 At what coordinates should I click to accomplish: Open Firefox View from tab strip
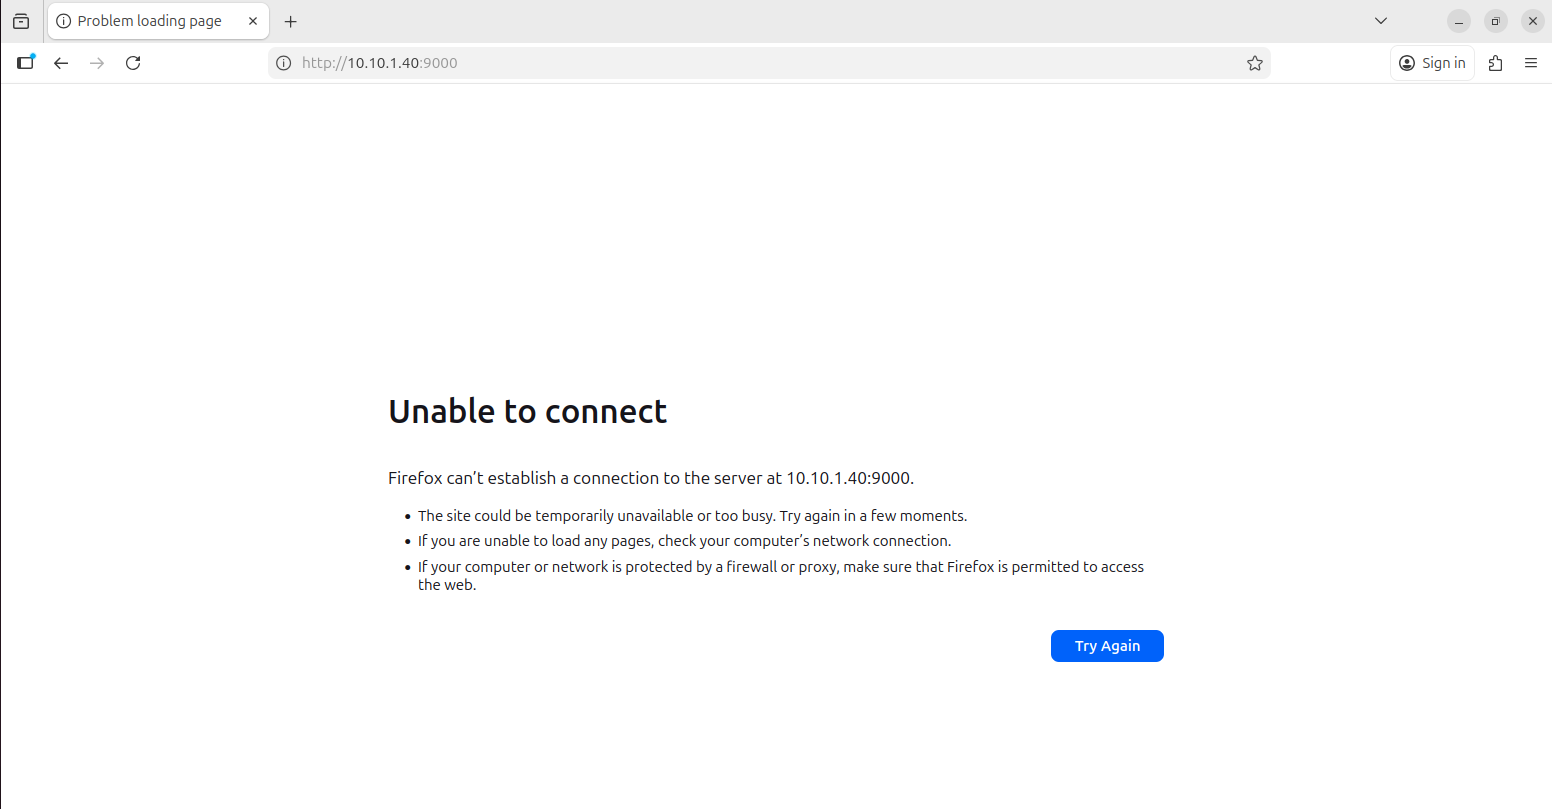point(21,21)
